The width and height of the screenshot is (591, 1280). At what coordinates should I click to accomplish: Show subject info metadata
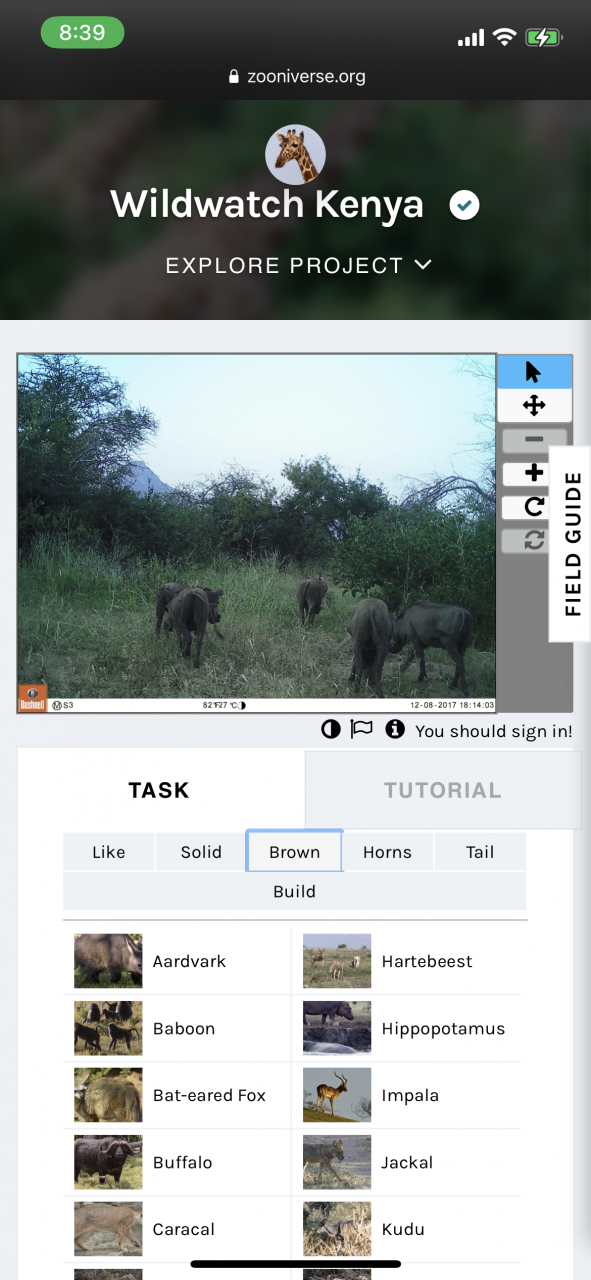(395, 730)
